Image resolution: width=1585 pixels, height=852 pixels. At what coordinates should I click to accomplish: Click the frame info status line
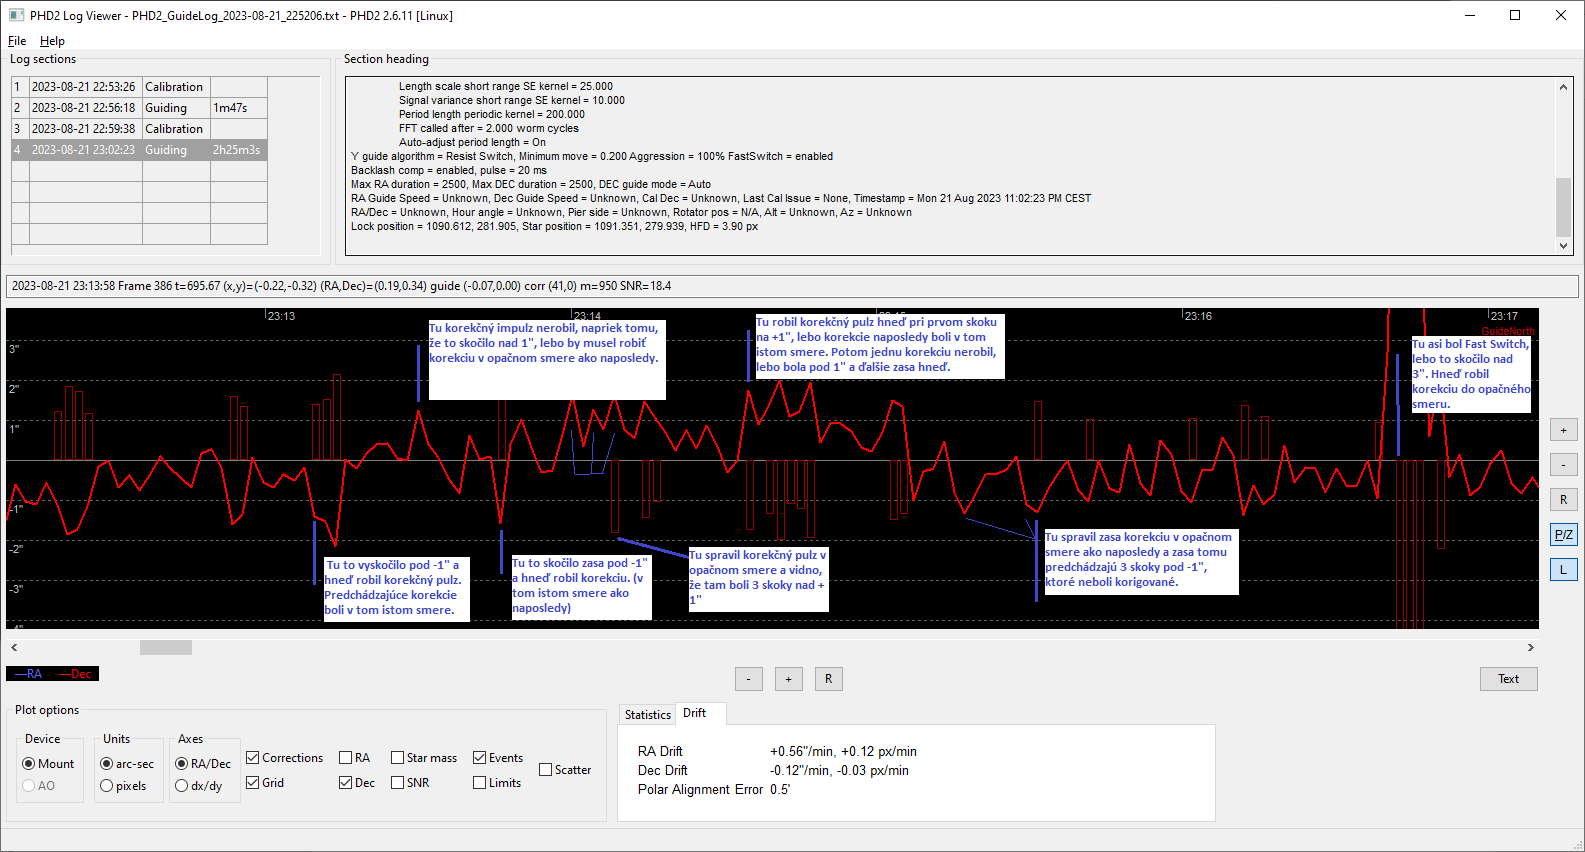click(x=792, y=286)
